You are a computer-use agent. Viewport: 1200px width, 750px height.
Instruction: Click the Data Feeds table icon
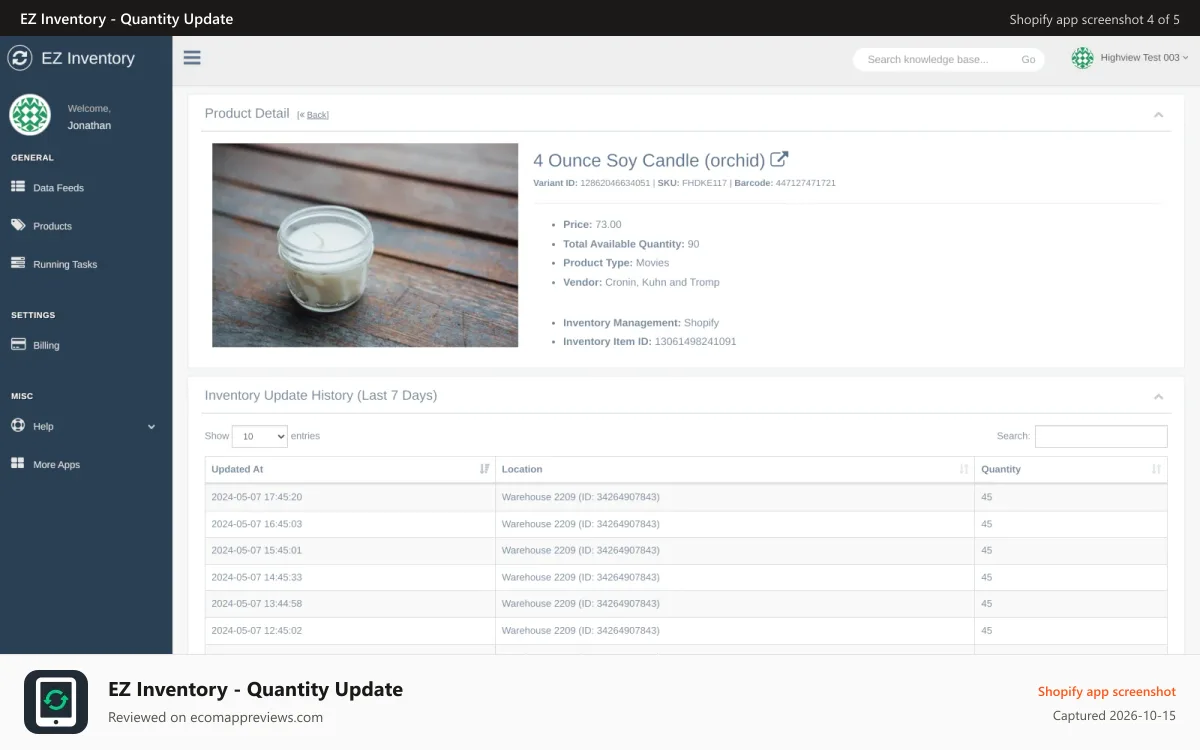click(x=18, y=187)
